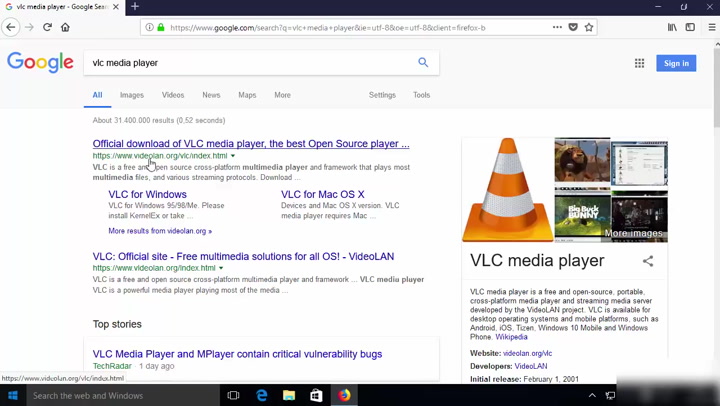The height and width of the screenshot is (406, 720).
Task: Expand the arrow beside the first videolan.org URL
Action: click(233, 156)
